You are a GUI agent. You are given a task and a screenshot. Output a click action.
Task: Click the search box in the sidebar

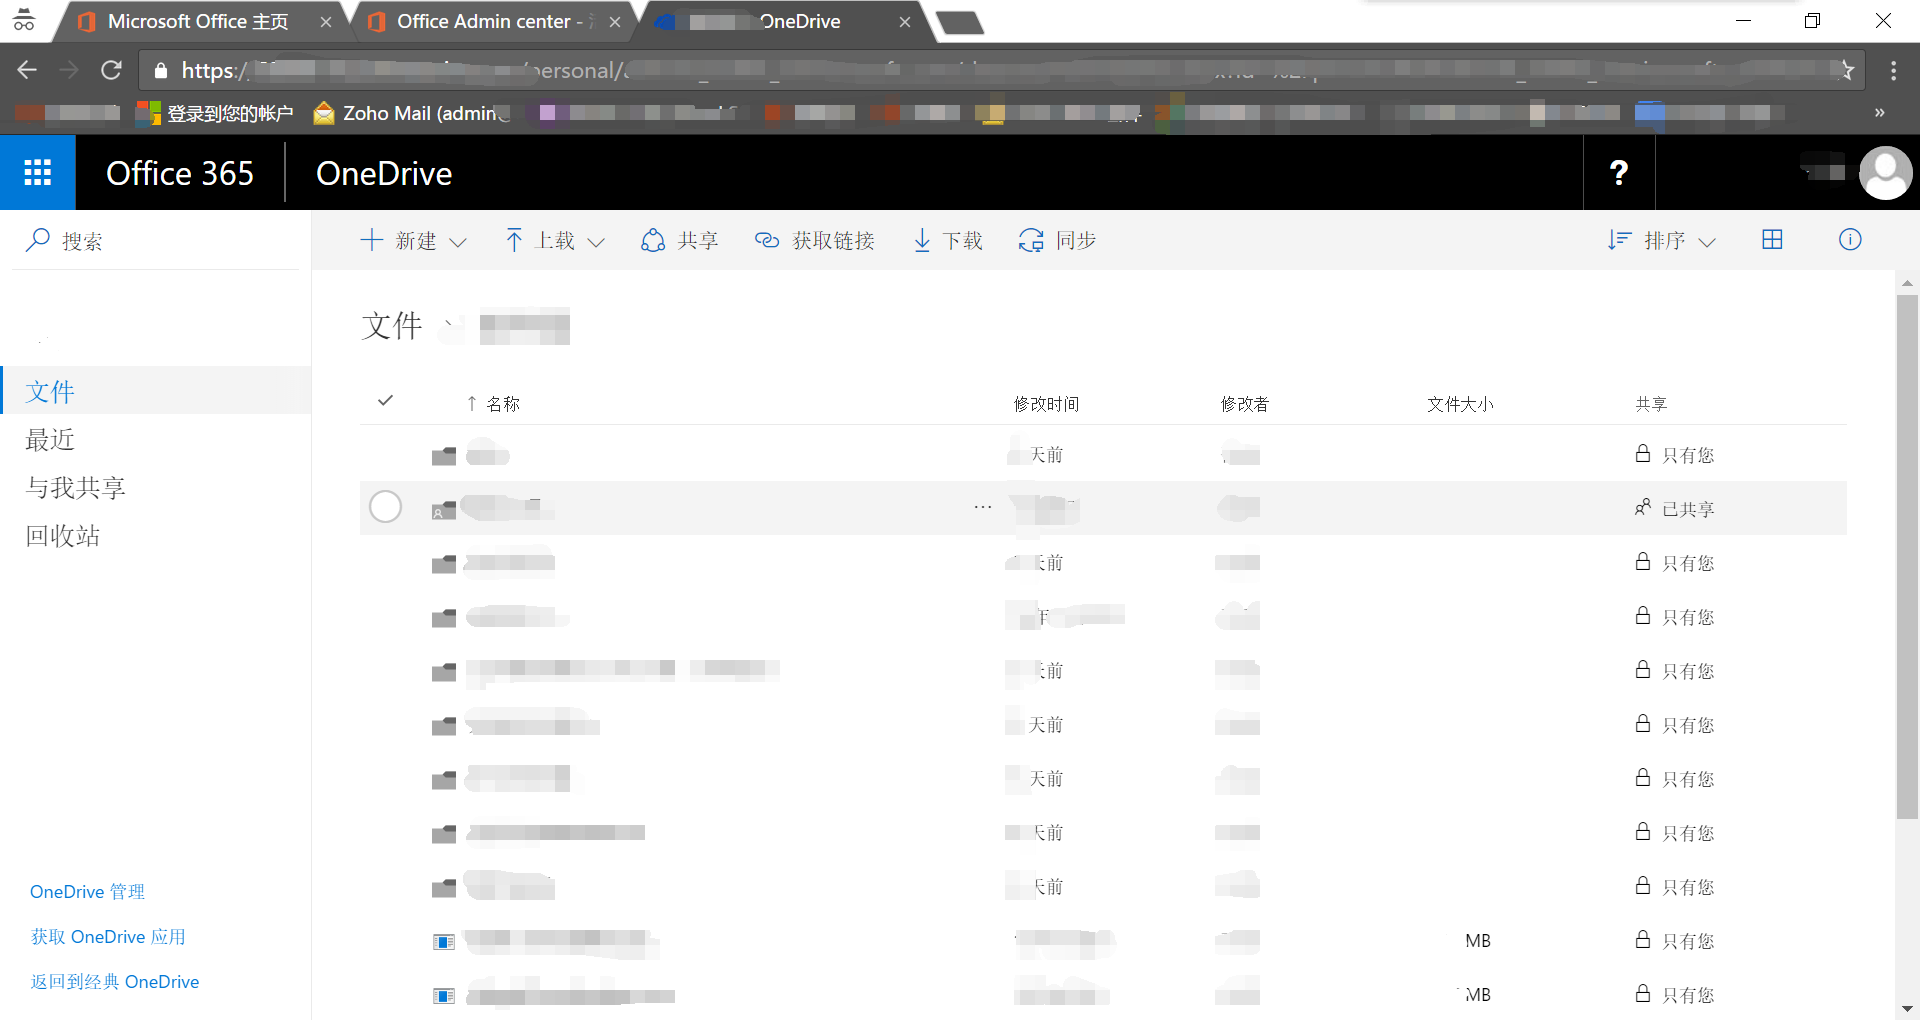pyautogui.click(x=156, y=241)
